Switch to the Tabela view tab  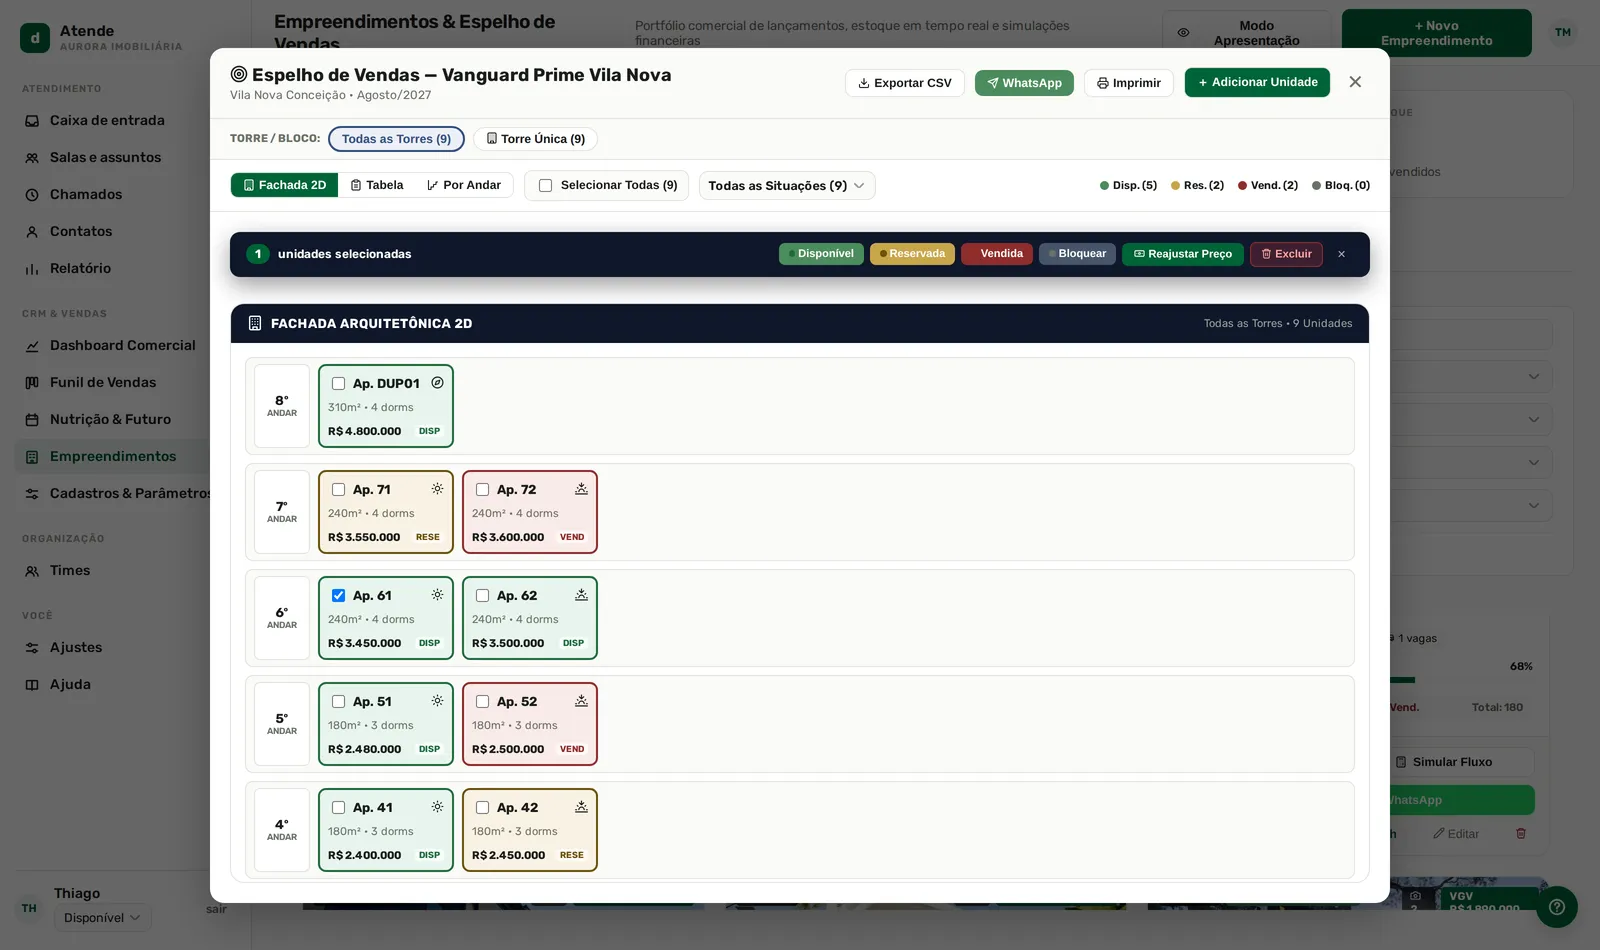click(x=376, y=185)
